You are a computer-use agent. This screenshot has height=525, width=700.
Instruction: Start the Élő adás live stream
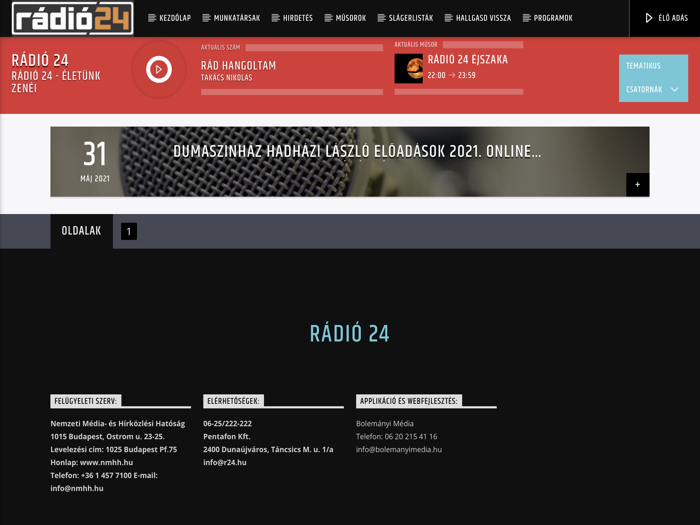pyautogui.click(x=665, y=18)
